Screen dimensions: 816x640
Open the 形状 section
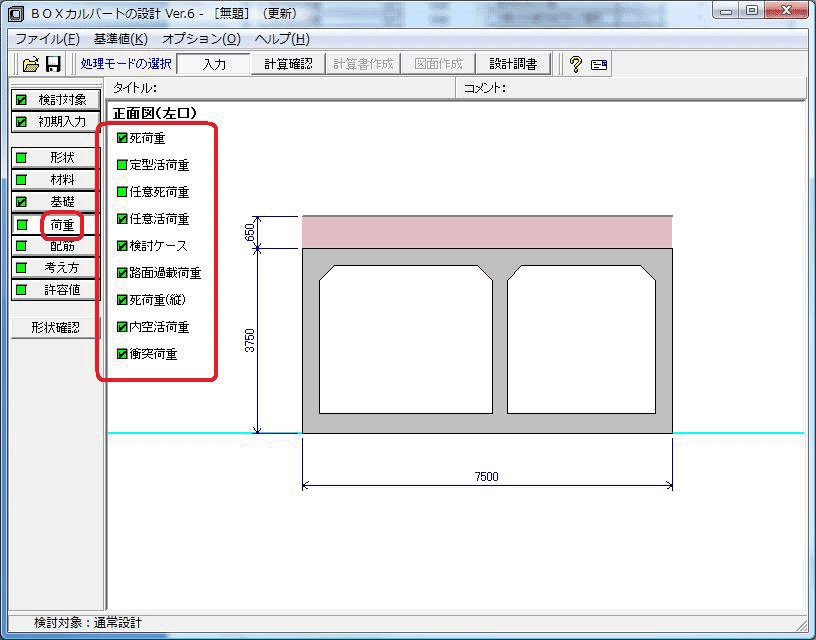(55, 157)
